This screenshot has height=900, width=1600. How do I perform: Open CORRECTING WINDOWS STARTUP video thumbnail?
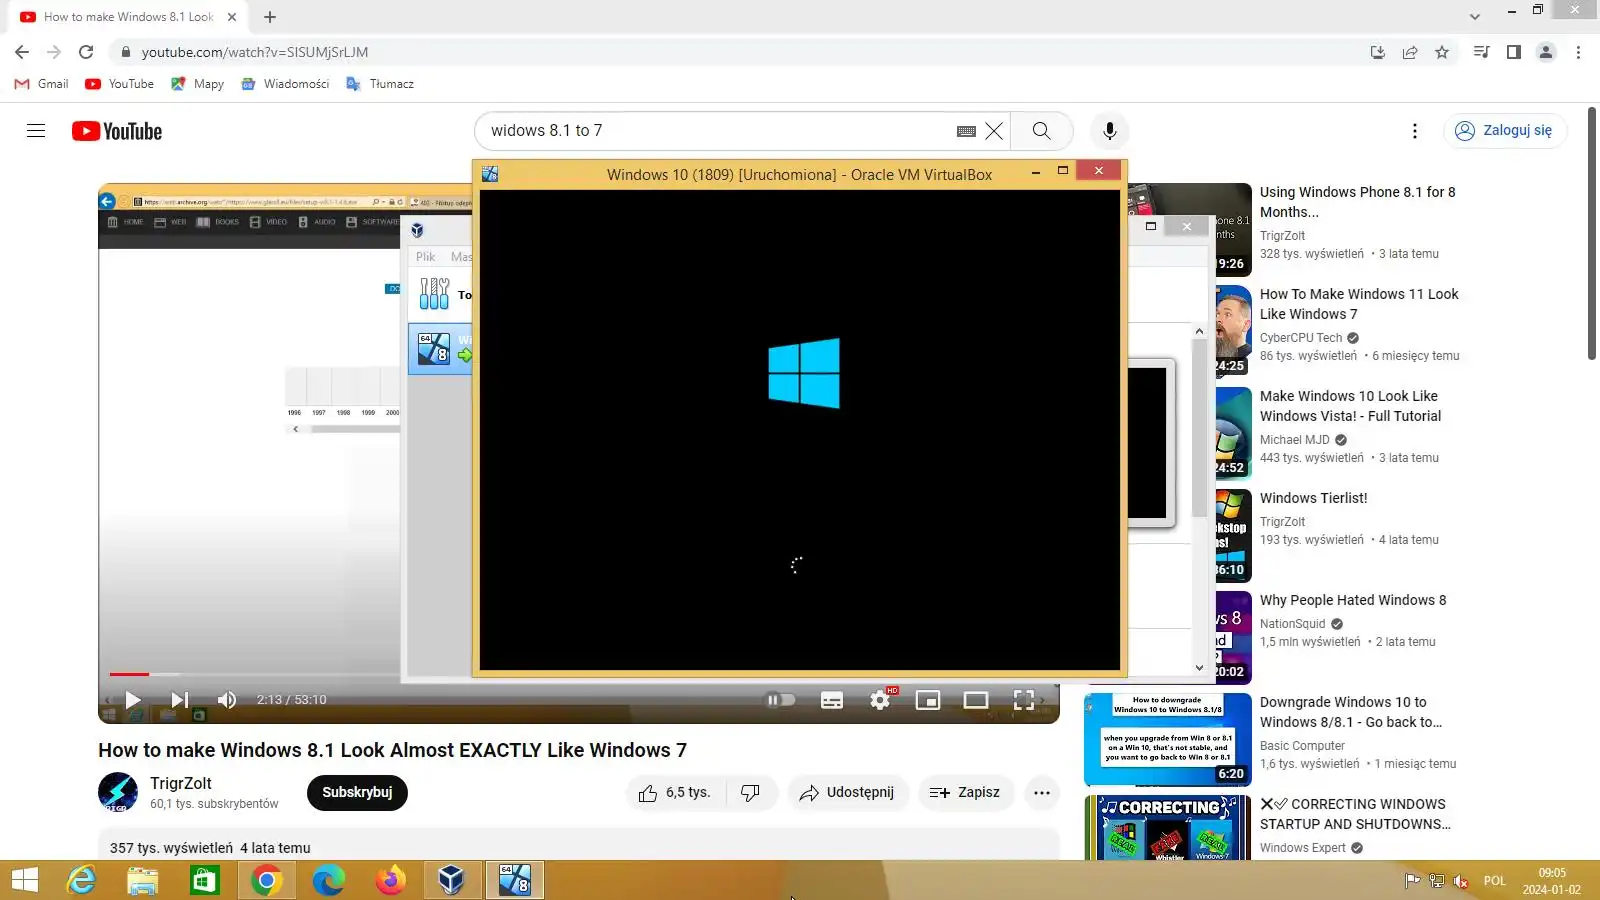(x=1168, y=827)
